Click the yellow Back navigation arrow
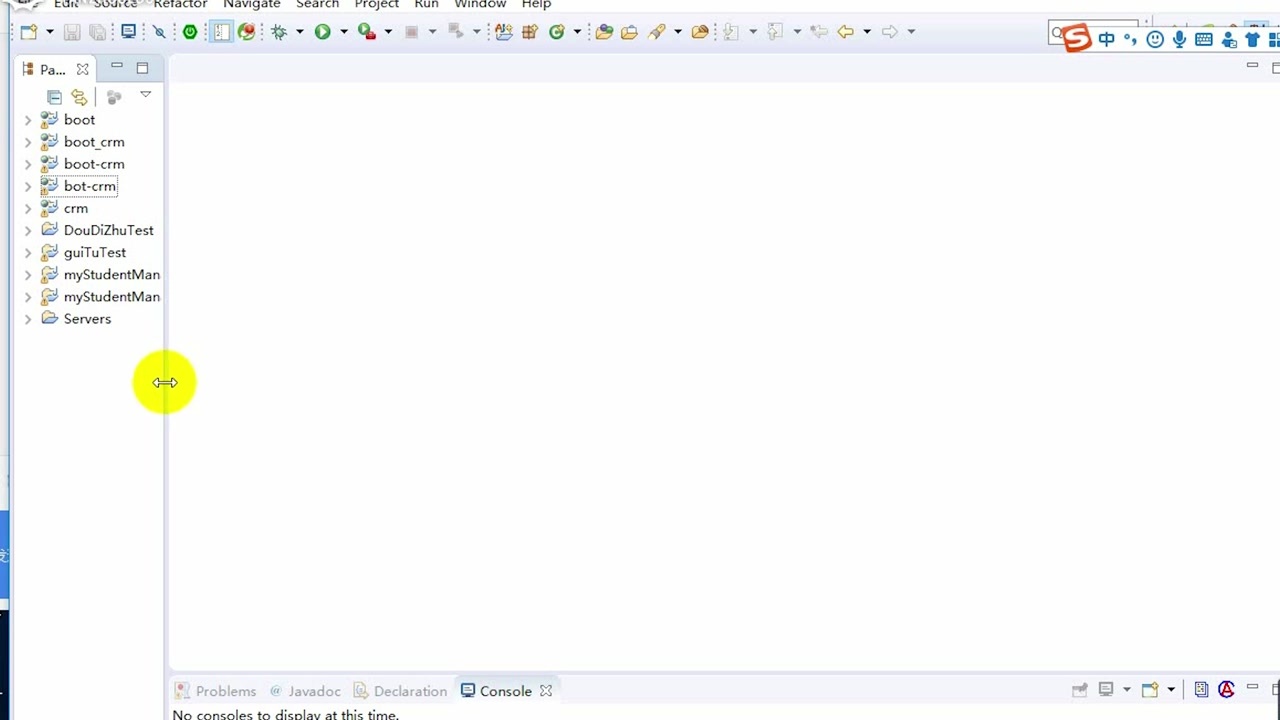Image resolution: width=1280 pixels, height=720 pixels. pyautogui.click(x=846, y=32)
